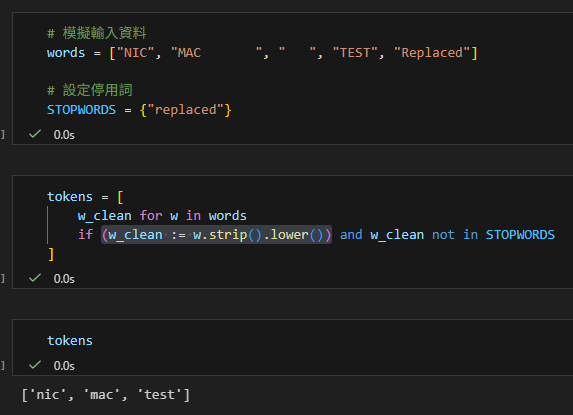Click the 'if' keyword in the comprehension
This screenshot has width=573, height=415.
(x=86, y=235)
